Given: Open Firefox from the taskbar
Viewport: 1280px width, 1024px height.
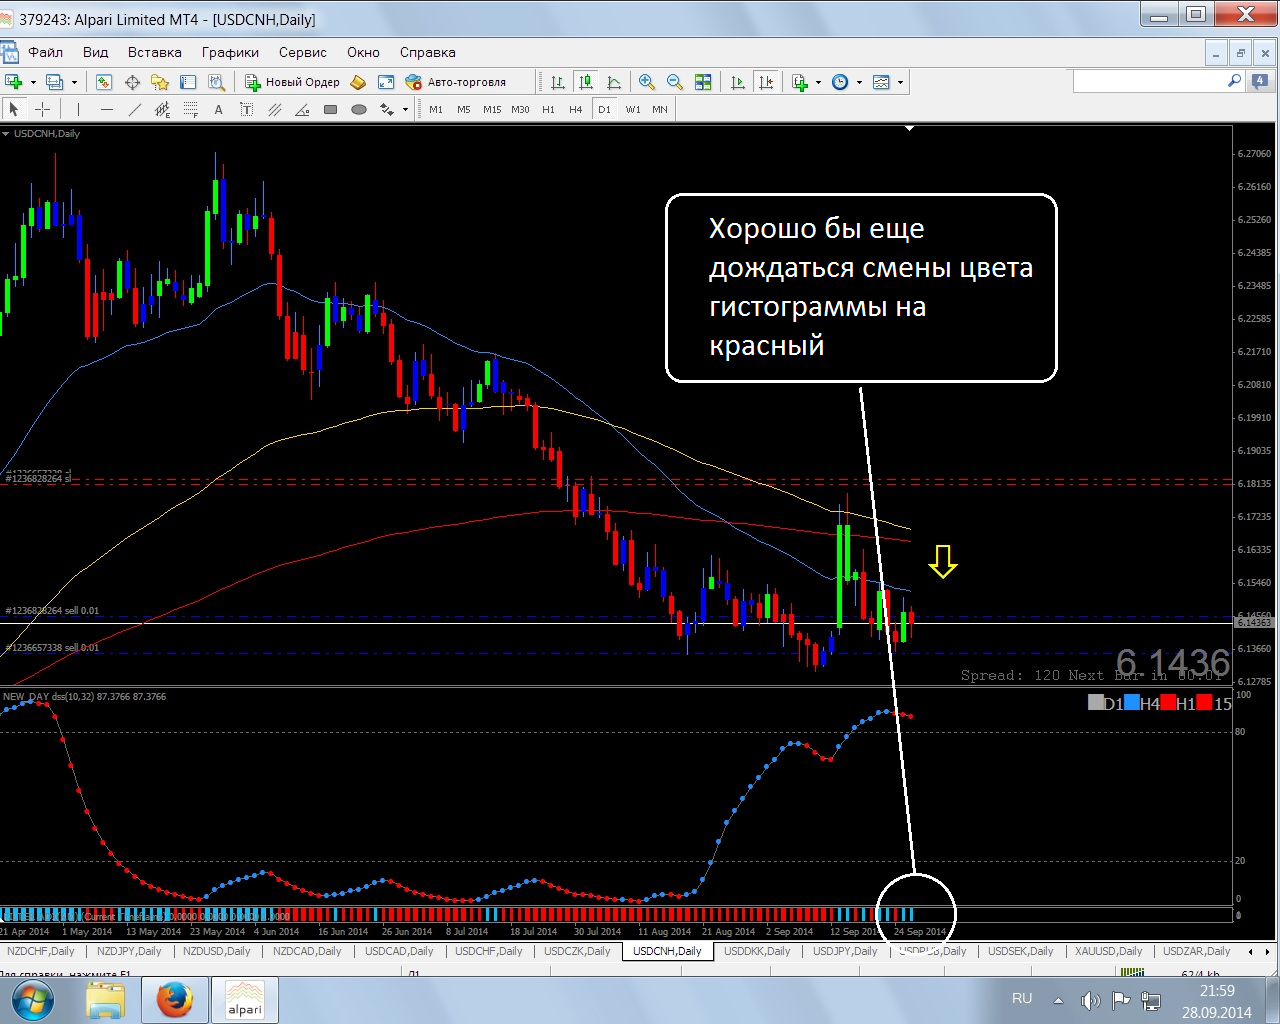Looking at the screenshot, I should coord(174,999).
